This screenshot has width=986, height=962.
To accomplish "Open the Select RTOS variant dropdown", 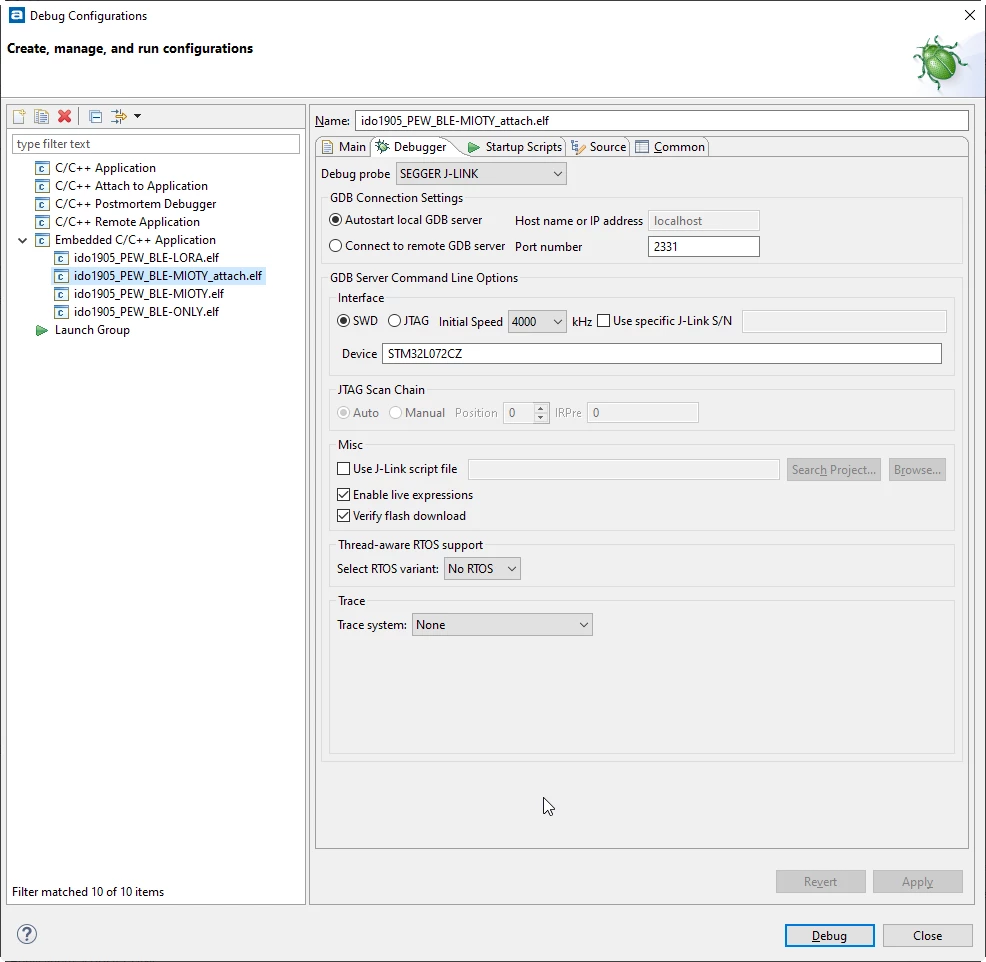I will (x=482, y=568).
